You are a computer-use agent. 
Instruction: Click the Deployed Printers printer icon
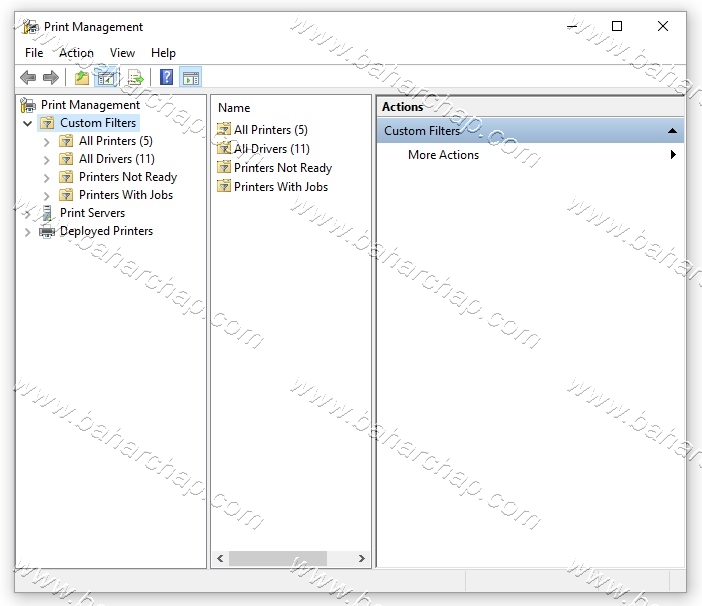pos(47,231)
